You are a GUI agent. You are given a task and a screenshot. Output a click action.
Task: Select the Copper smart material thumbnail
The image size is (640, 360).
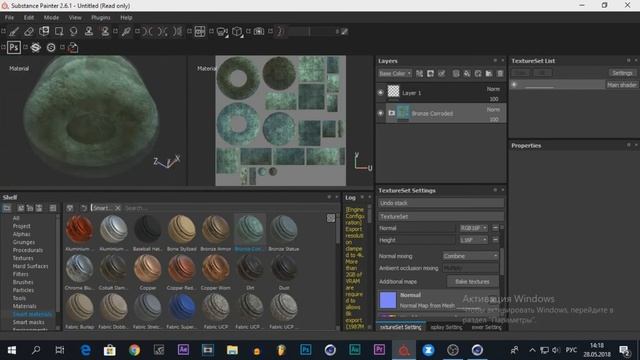[148, 269]
